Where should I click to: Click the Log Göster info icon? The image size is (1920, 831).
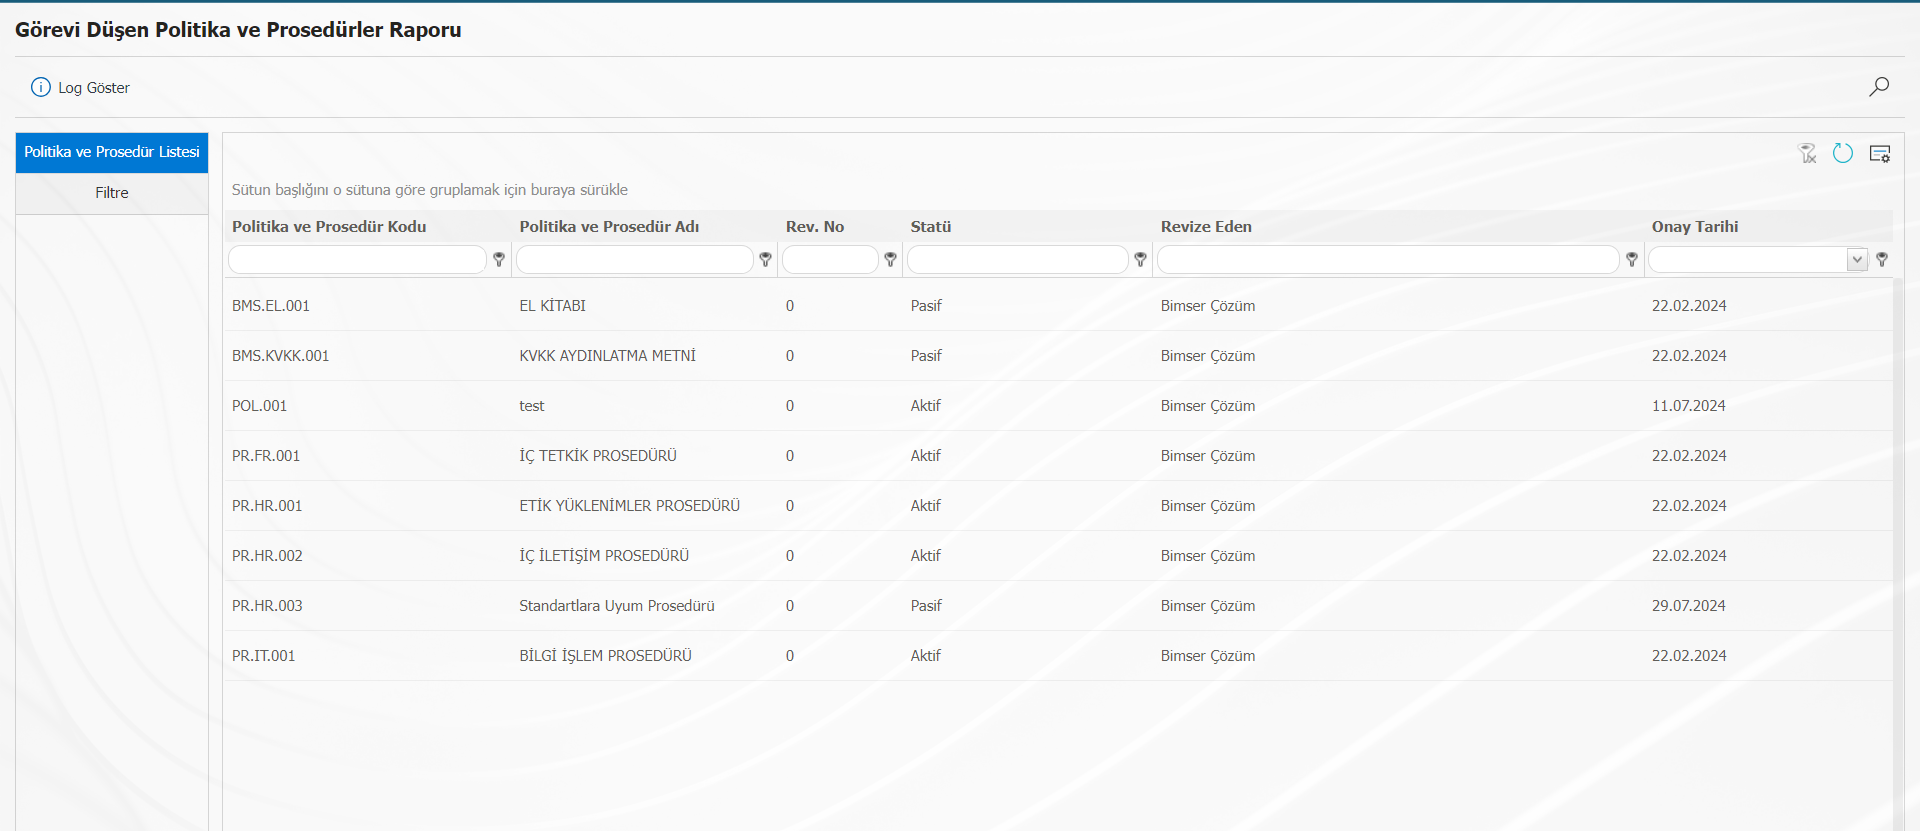pos(41,87)
